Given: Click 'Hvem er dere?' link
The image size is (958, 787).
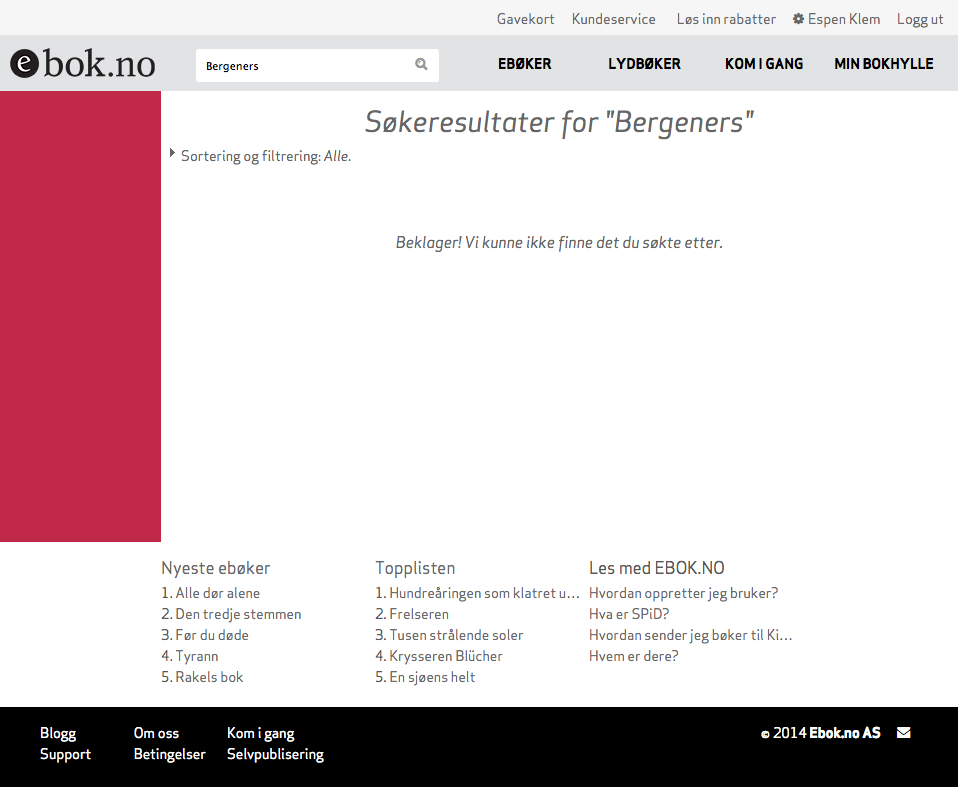Looking at the screenshot, I should pos(634,656).
